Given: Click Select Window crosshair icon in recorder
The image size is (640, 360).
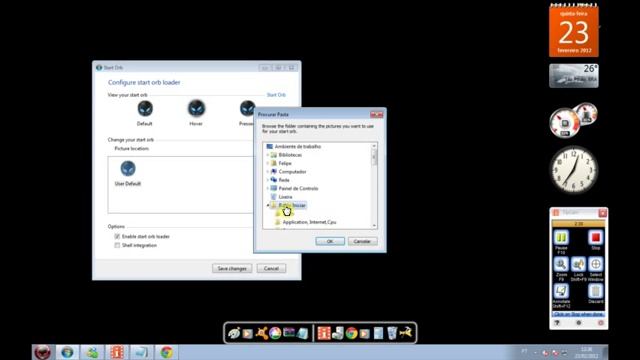Looking at the screenshot, I should [596, 264].
